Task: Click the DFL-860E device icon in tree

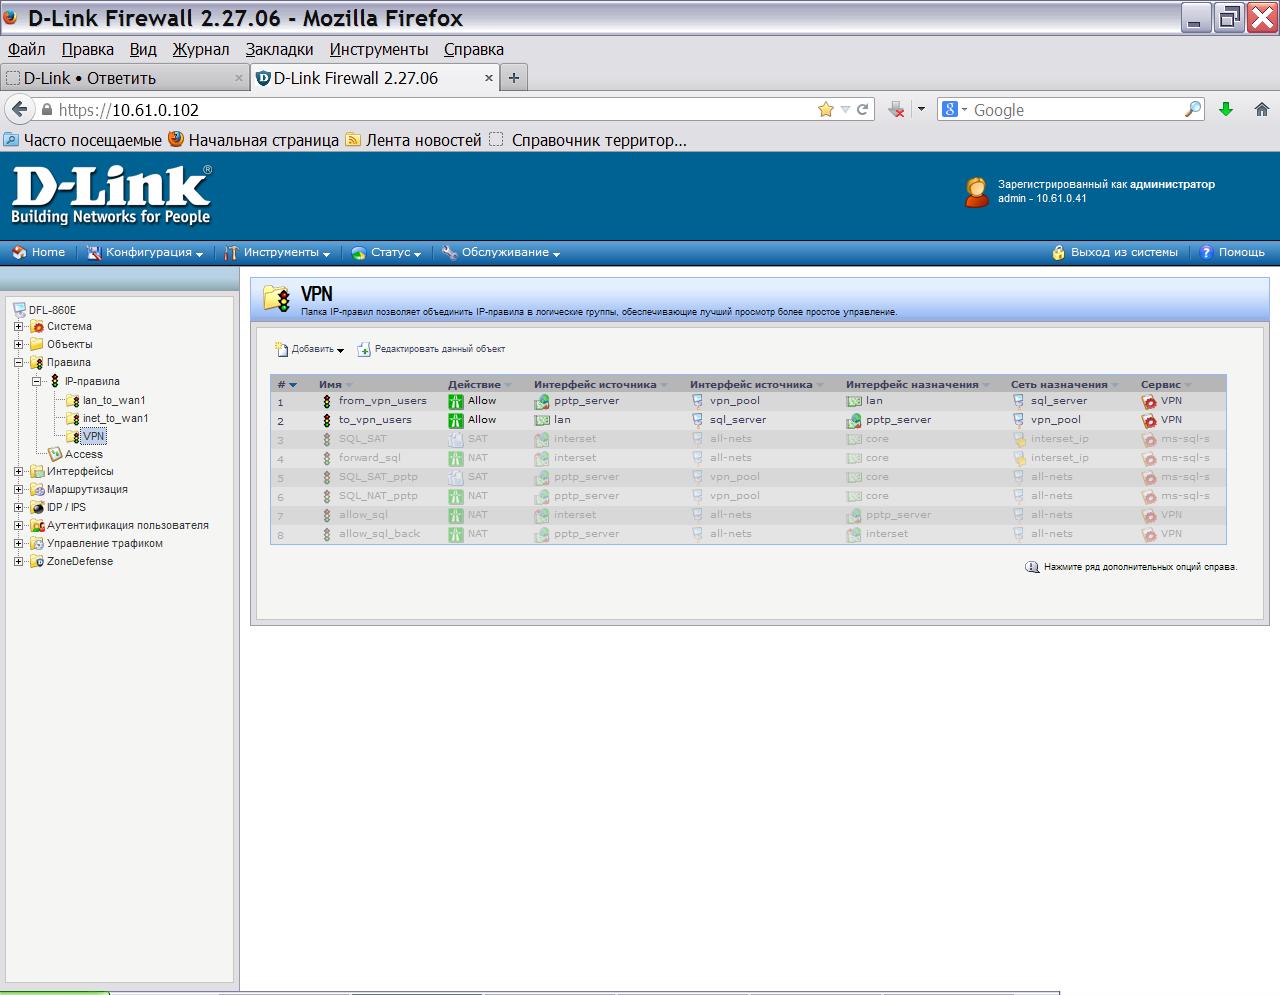Action: (19, 310)
